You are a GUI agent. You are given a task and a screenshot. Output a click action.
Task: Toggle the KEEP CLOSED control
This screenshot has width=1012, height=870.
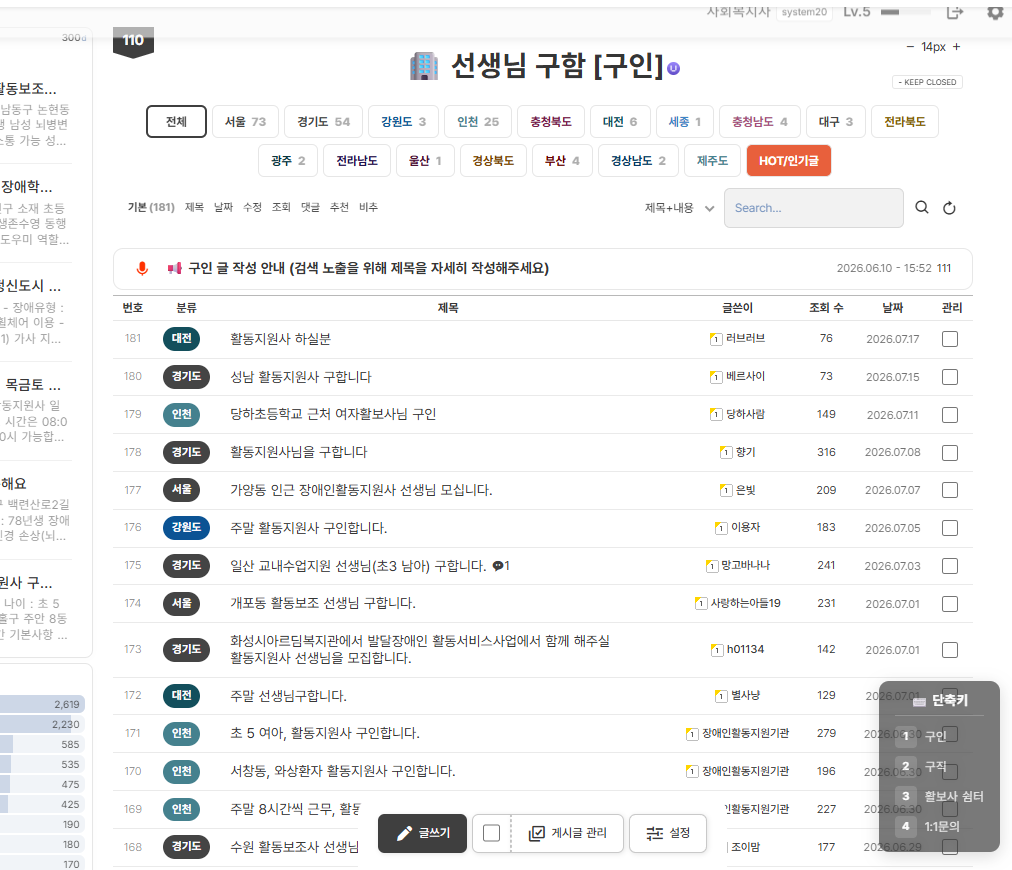click(927, 82)
